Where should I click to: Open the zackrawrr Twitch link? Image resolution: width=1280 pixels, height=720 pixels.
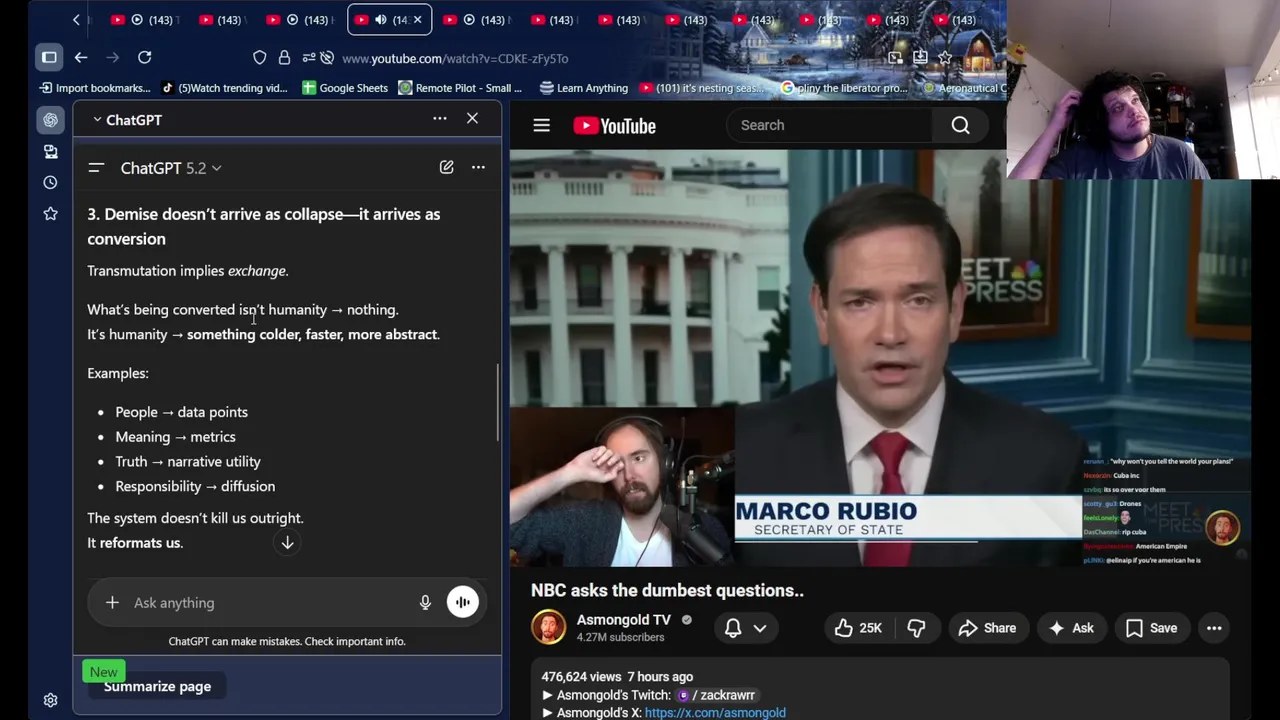[716, 695]
